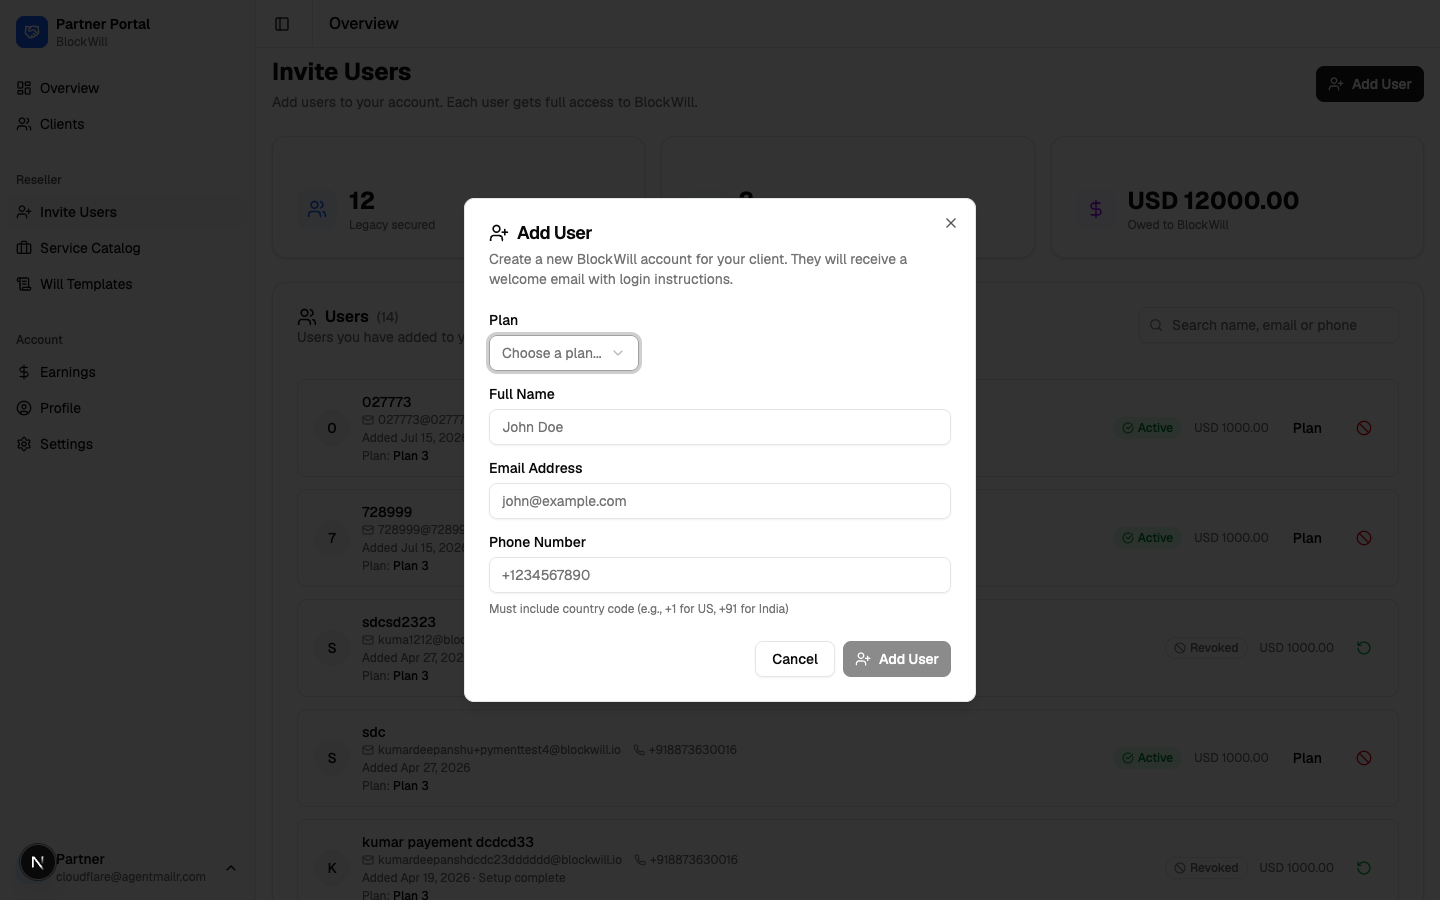This screenshot has width=1440, height=900.
Task: Click the Plan button for user 728999
Action: pos(1307,538)
